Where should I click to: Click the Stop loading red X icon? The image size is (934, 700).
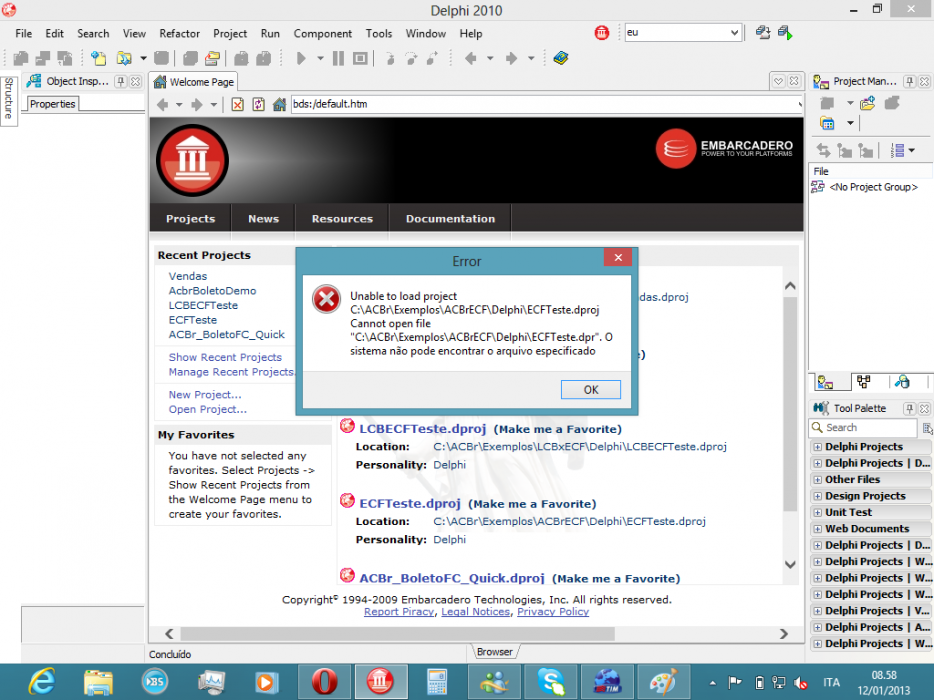tap(237, 105)
